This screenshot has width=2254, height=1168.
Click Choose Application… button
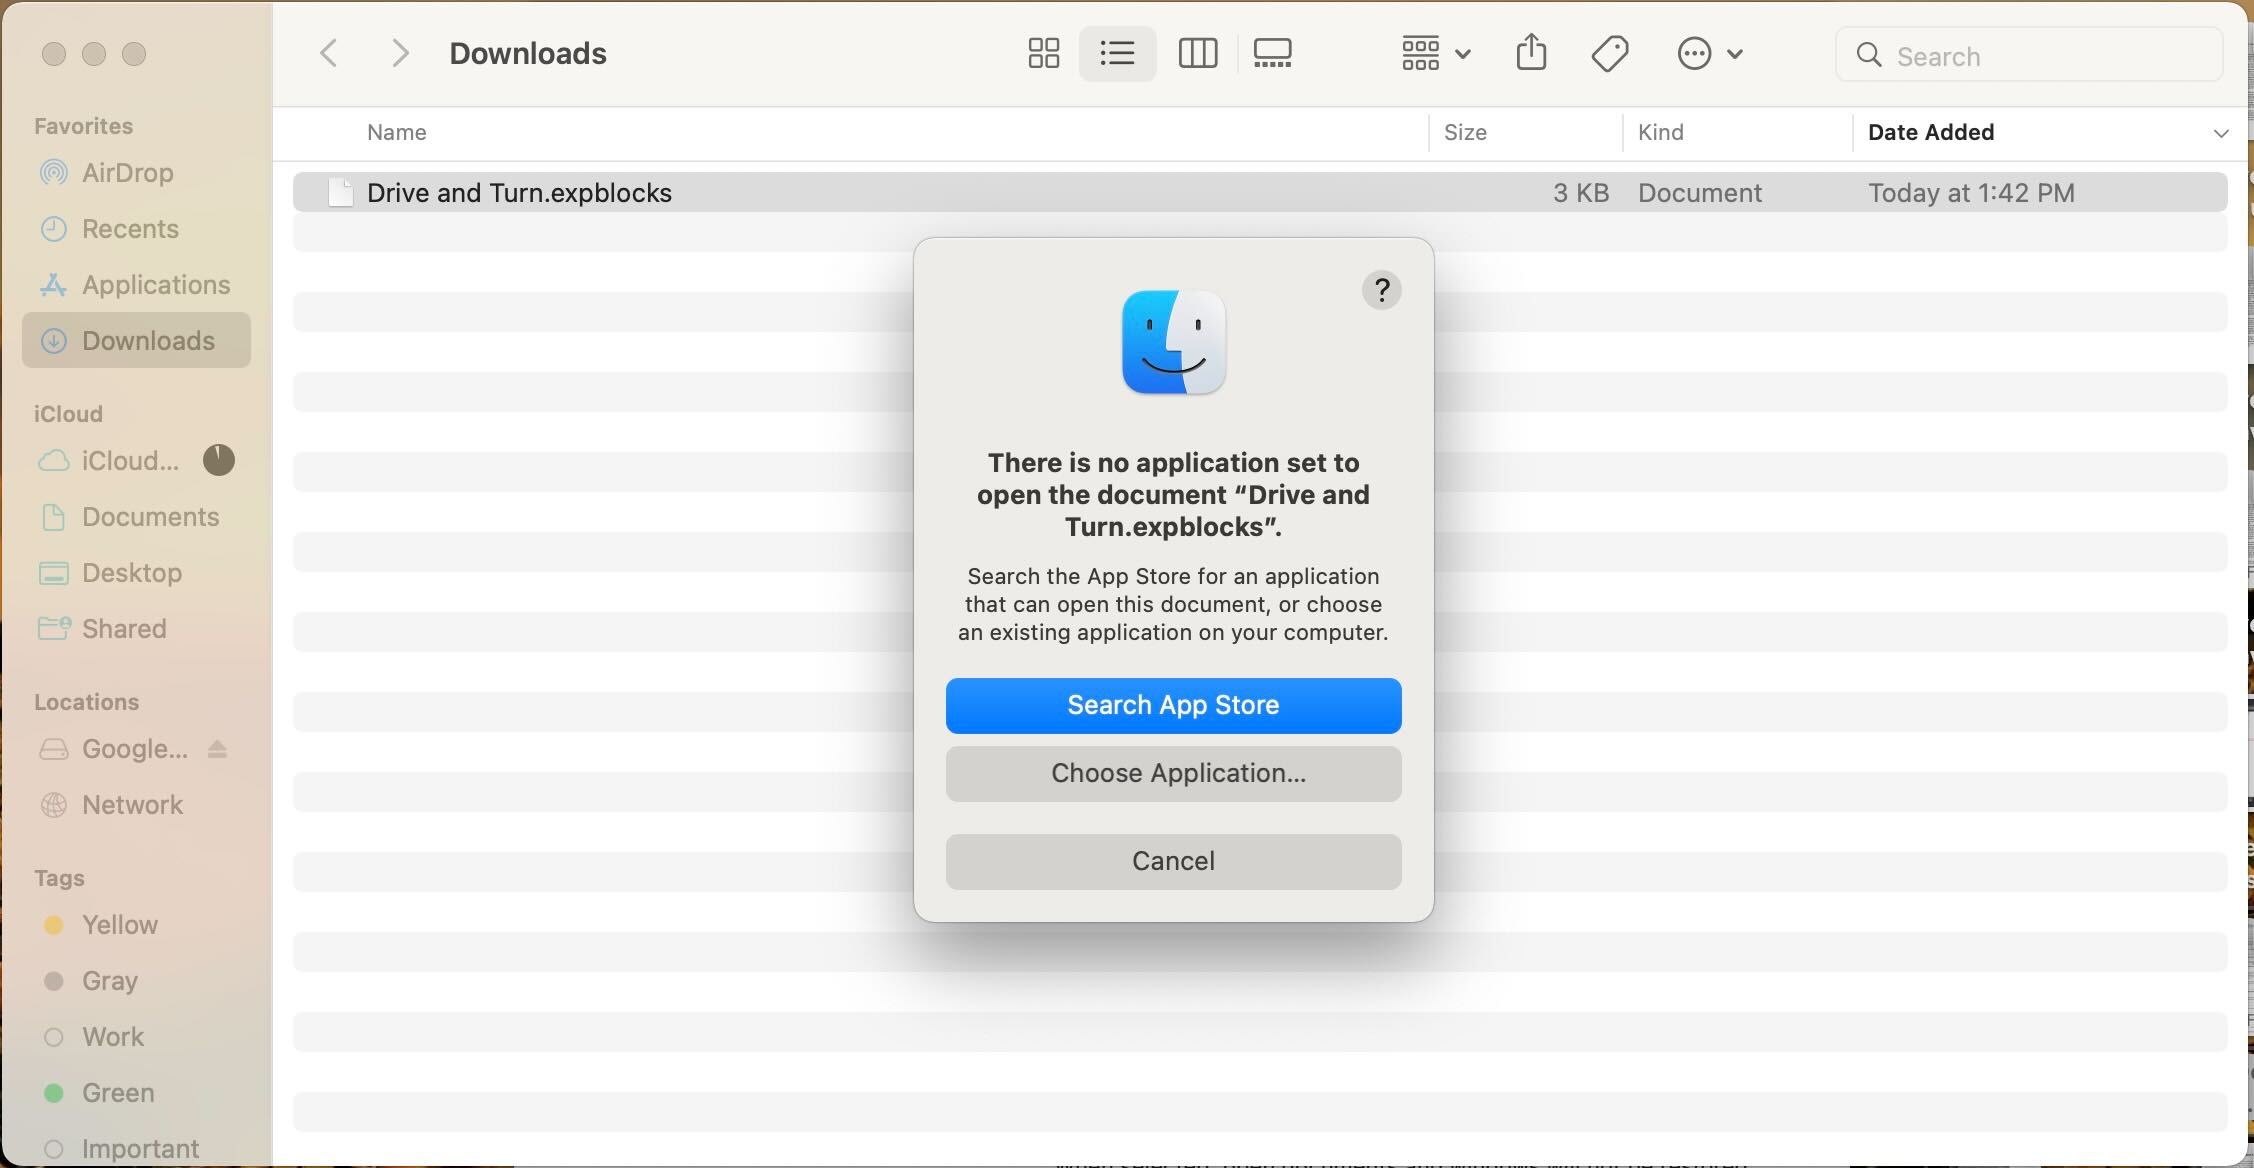pos(1173,773)
